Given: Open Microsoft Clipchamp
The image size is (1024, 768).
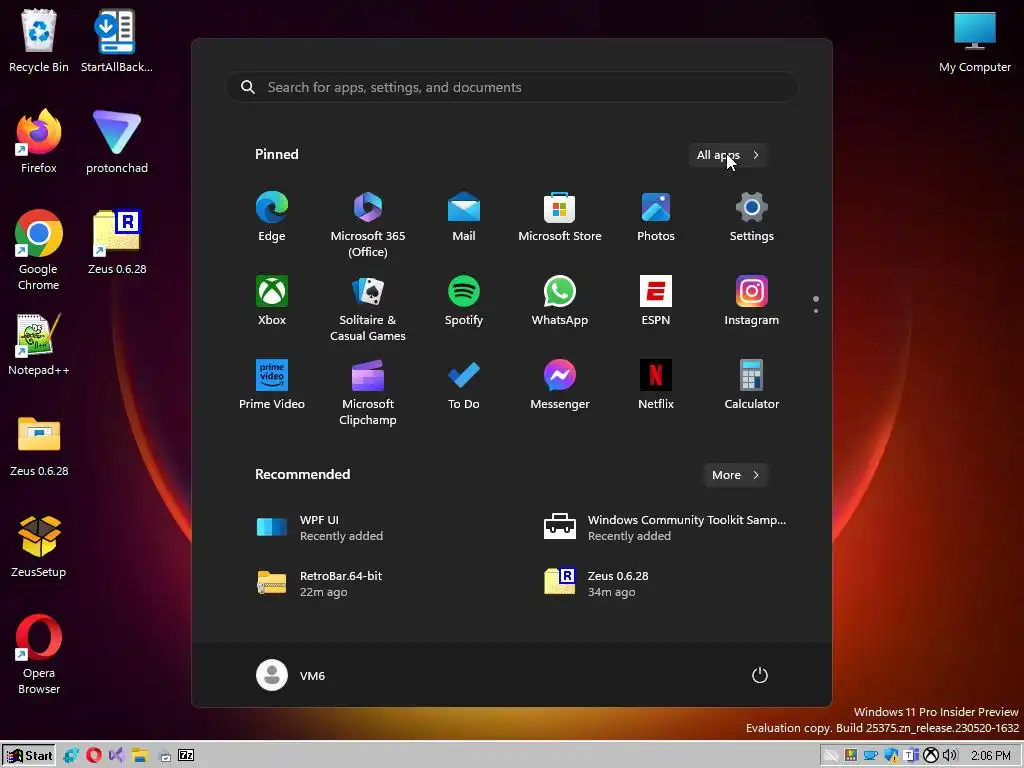Looking at the screenshot, I should click(x=368, y=392).
